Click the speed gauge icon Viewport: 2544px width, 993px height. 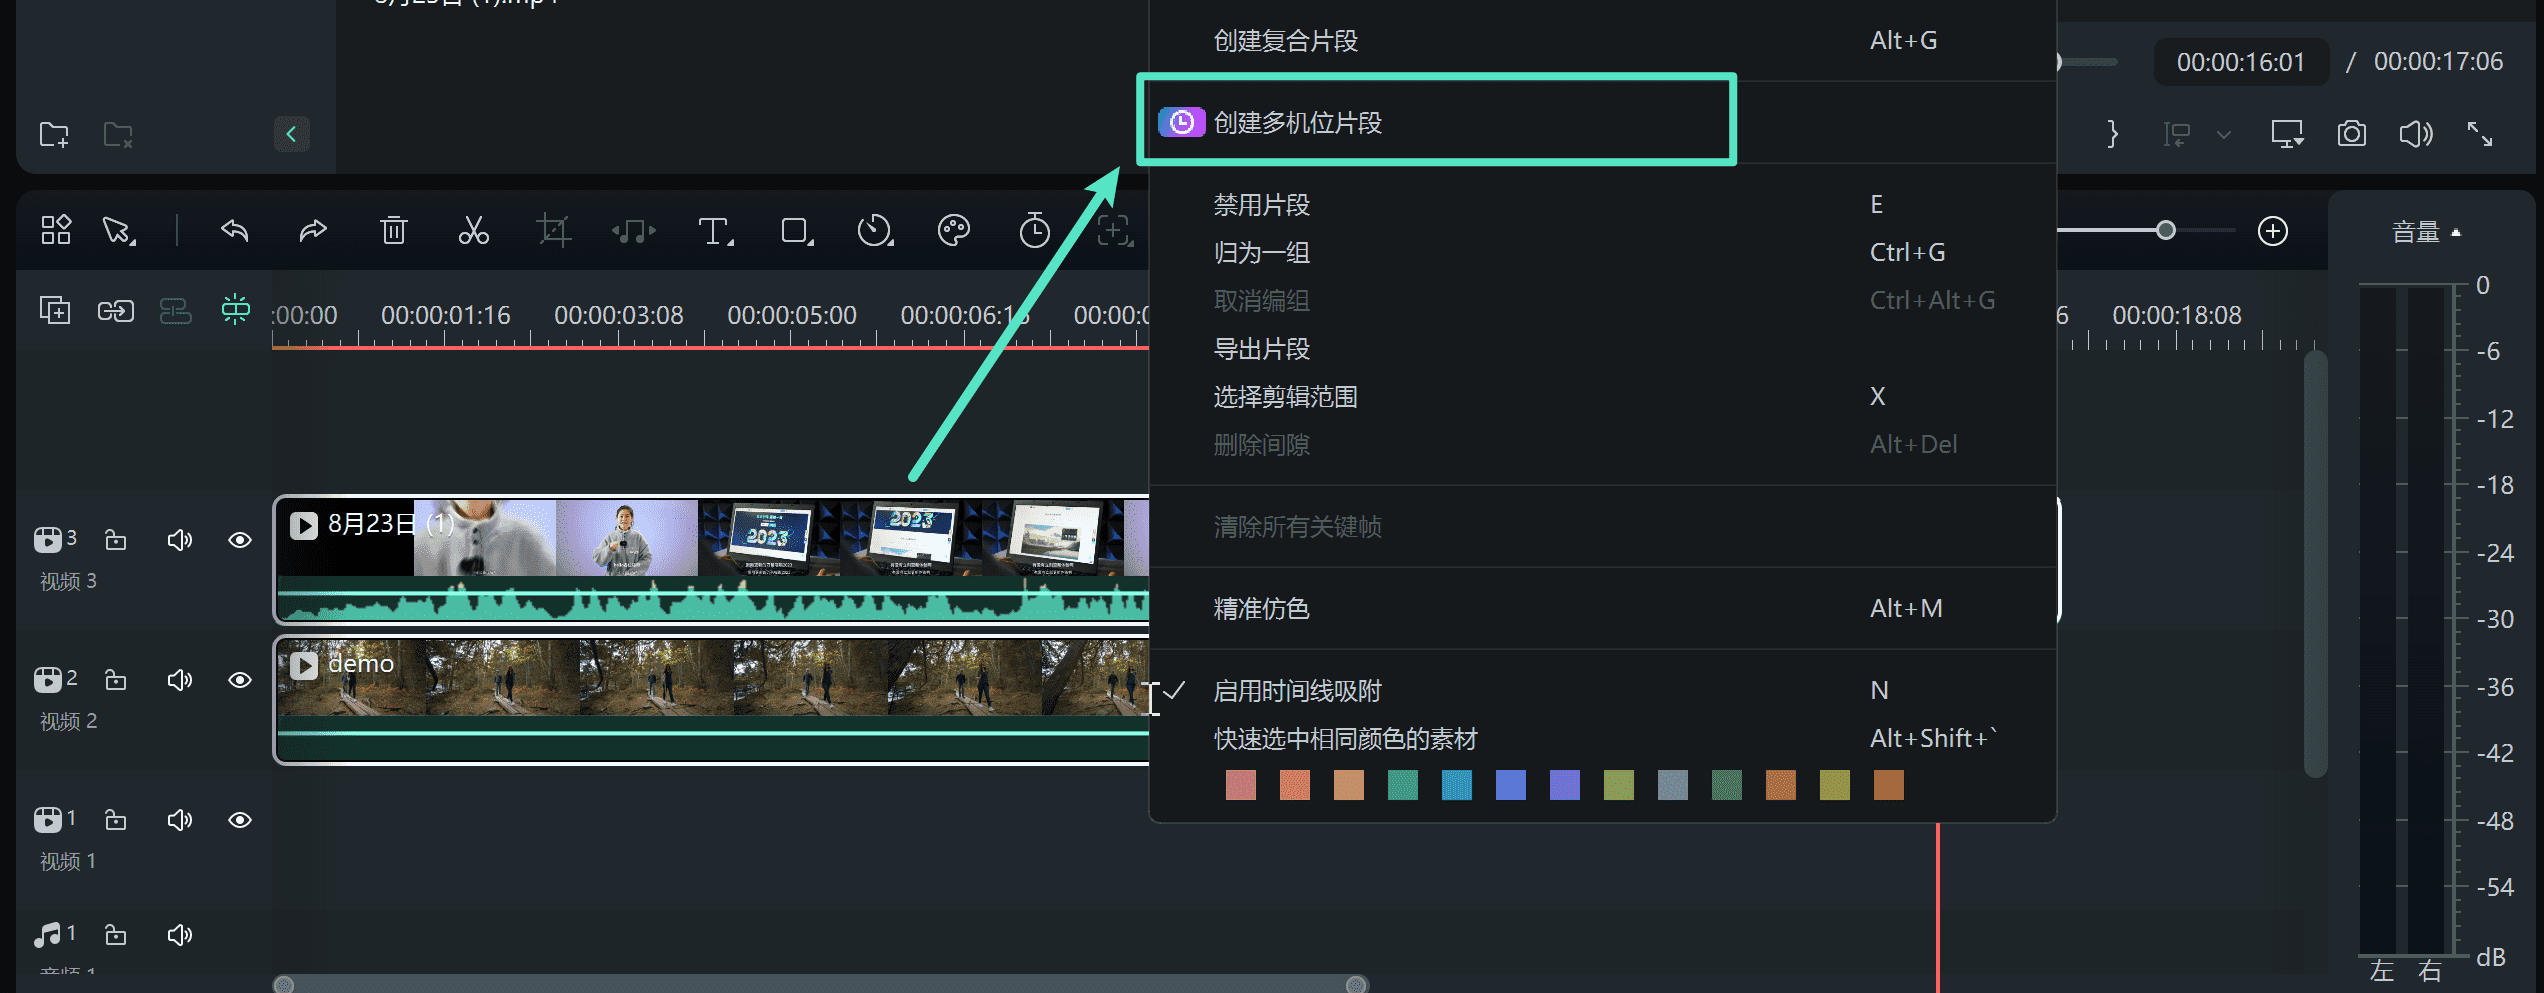pos(875,231)
